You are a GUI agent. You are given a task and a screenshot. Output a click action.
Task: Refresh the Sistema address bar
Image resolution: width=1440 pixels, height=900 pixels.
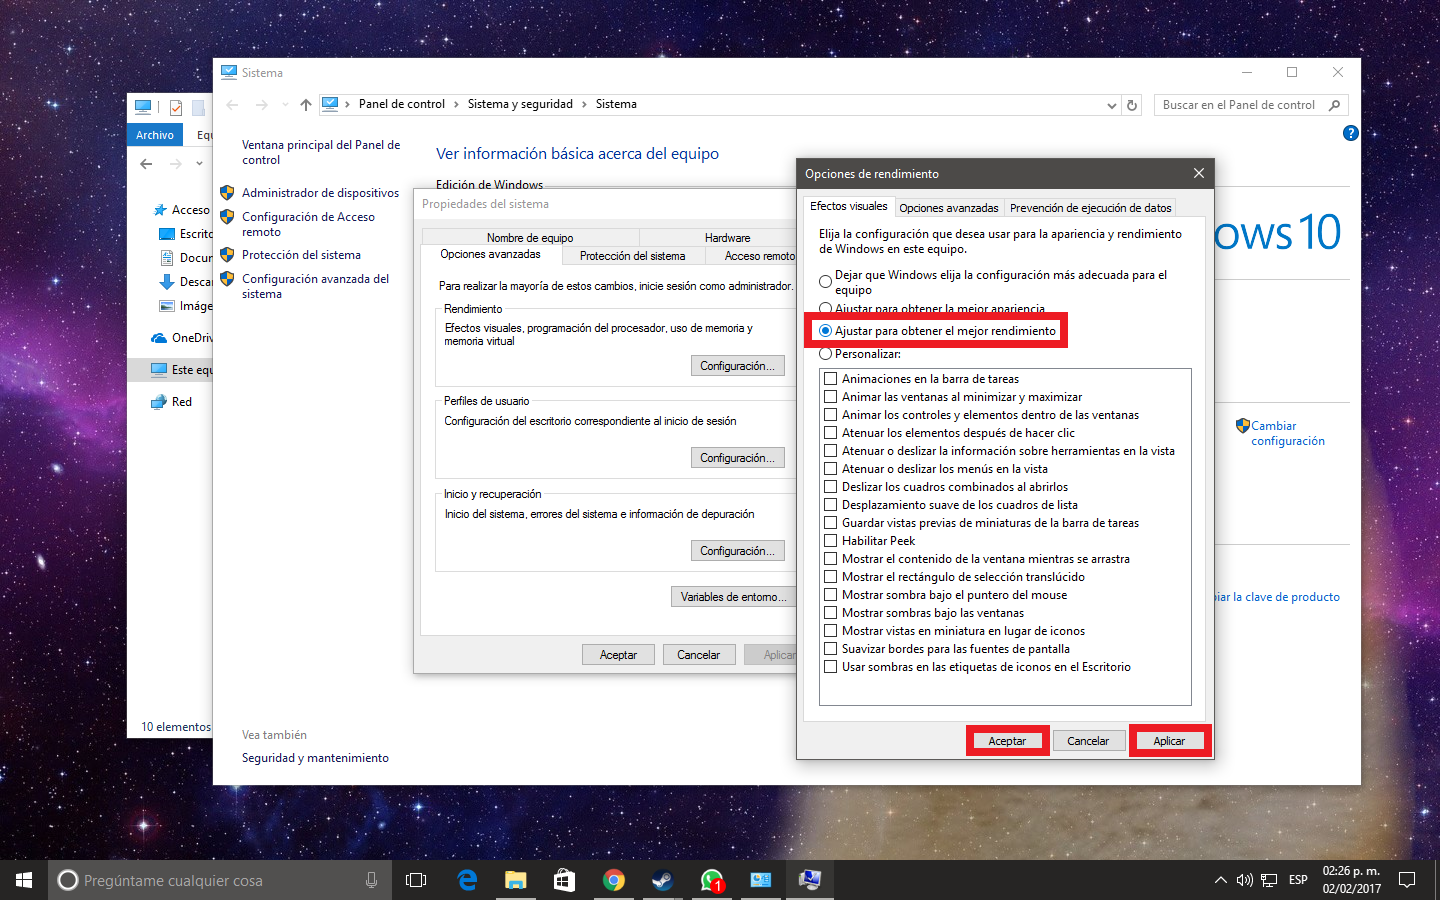(x=1132, y=105)
